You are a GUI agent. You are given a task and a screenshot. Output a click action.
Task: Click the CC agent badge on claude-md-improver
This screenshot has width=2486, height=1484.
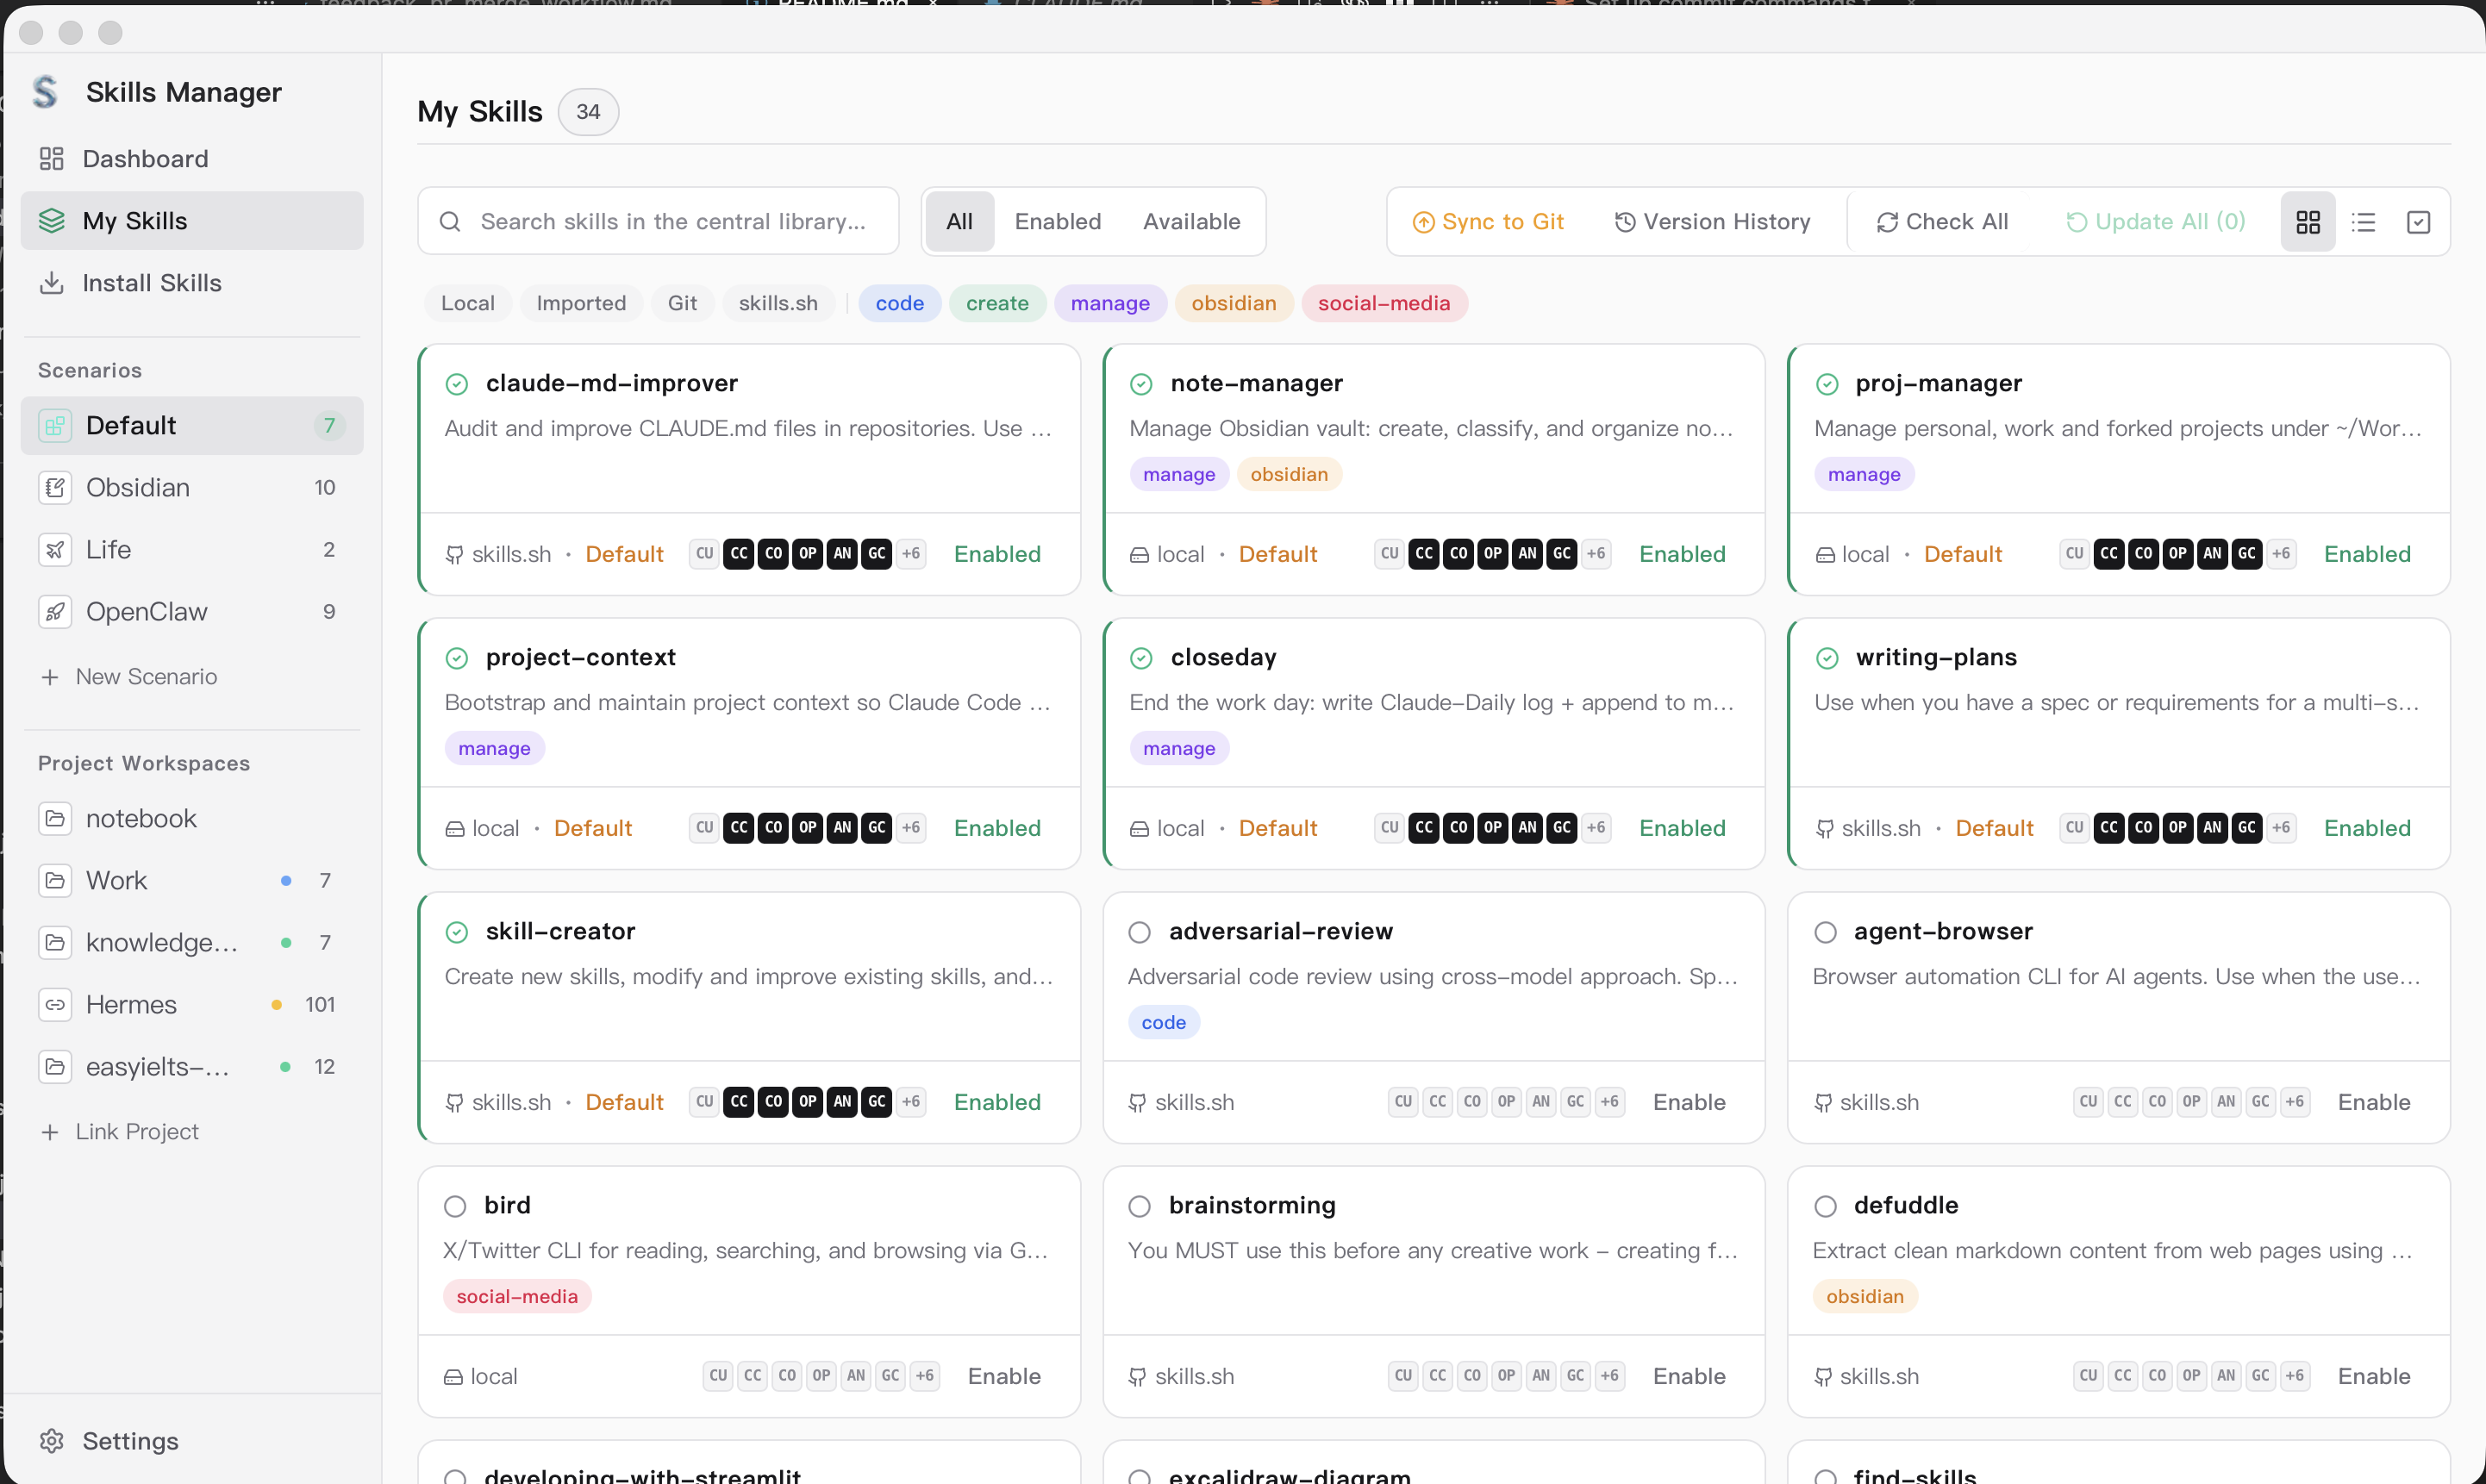point(739,554)
